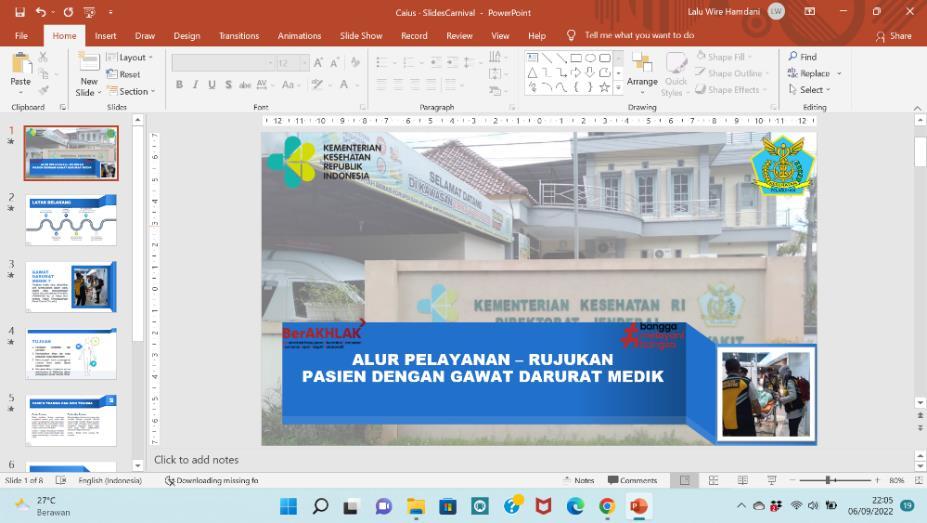Viewport: 927px width, 523px height.
Task: Open the Select dropdown
Action: [809, 90]
